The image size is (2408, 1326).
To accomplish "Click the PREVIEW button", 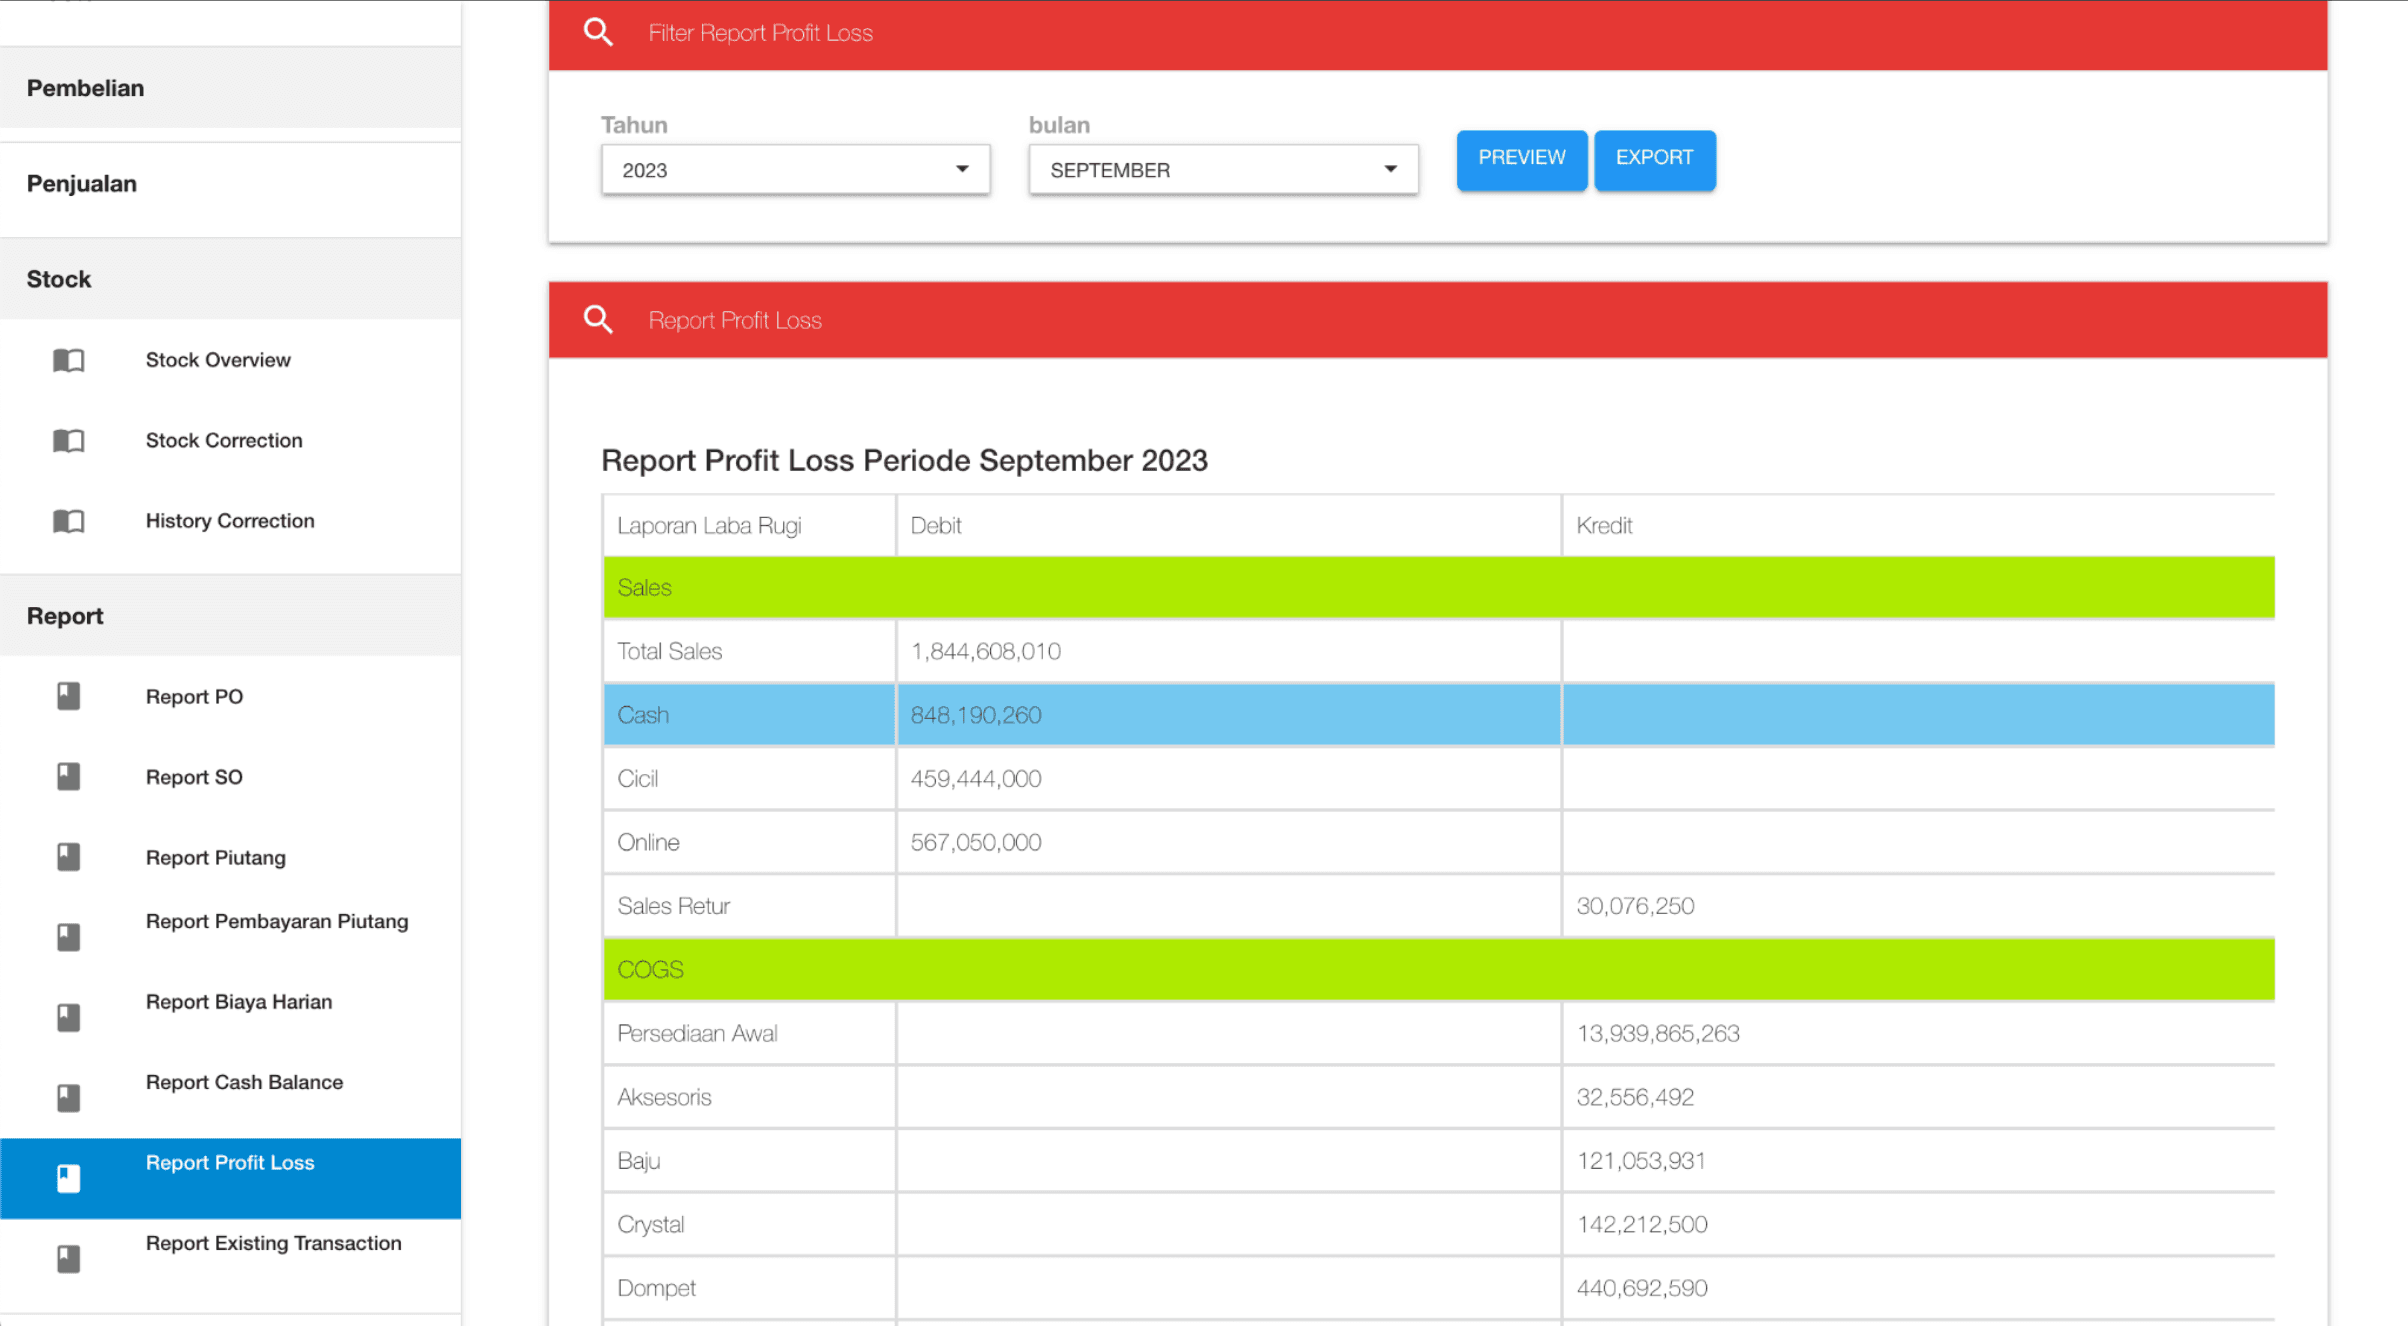I will [1521, 158].
